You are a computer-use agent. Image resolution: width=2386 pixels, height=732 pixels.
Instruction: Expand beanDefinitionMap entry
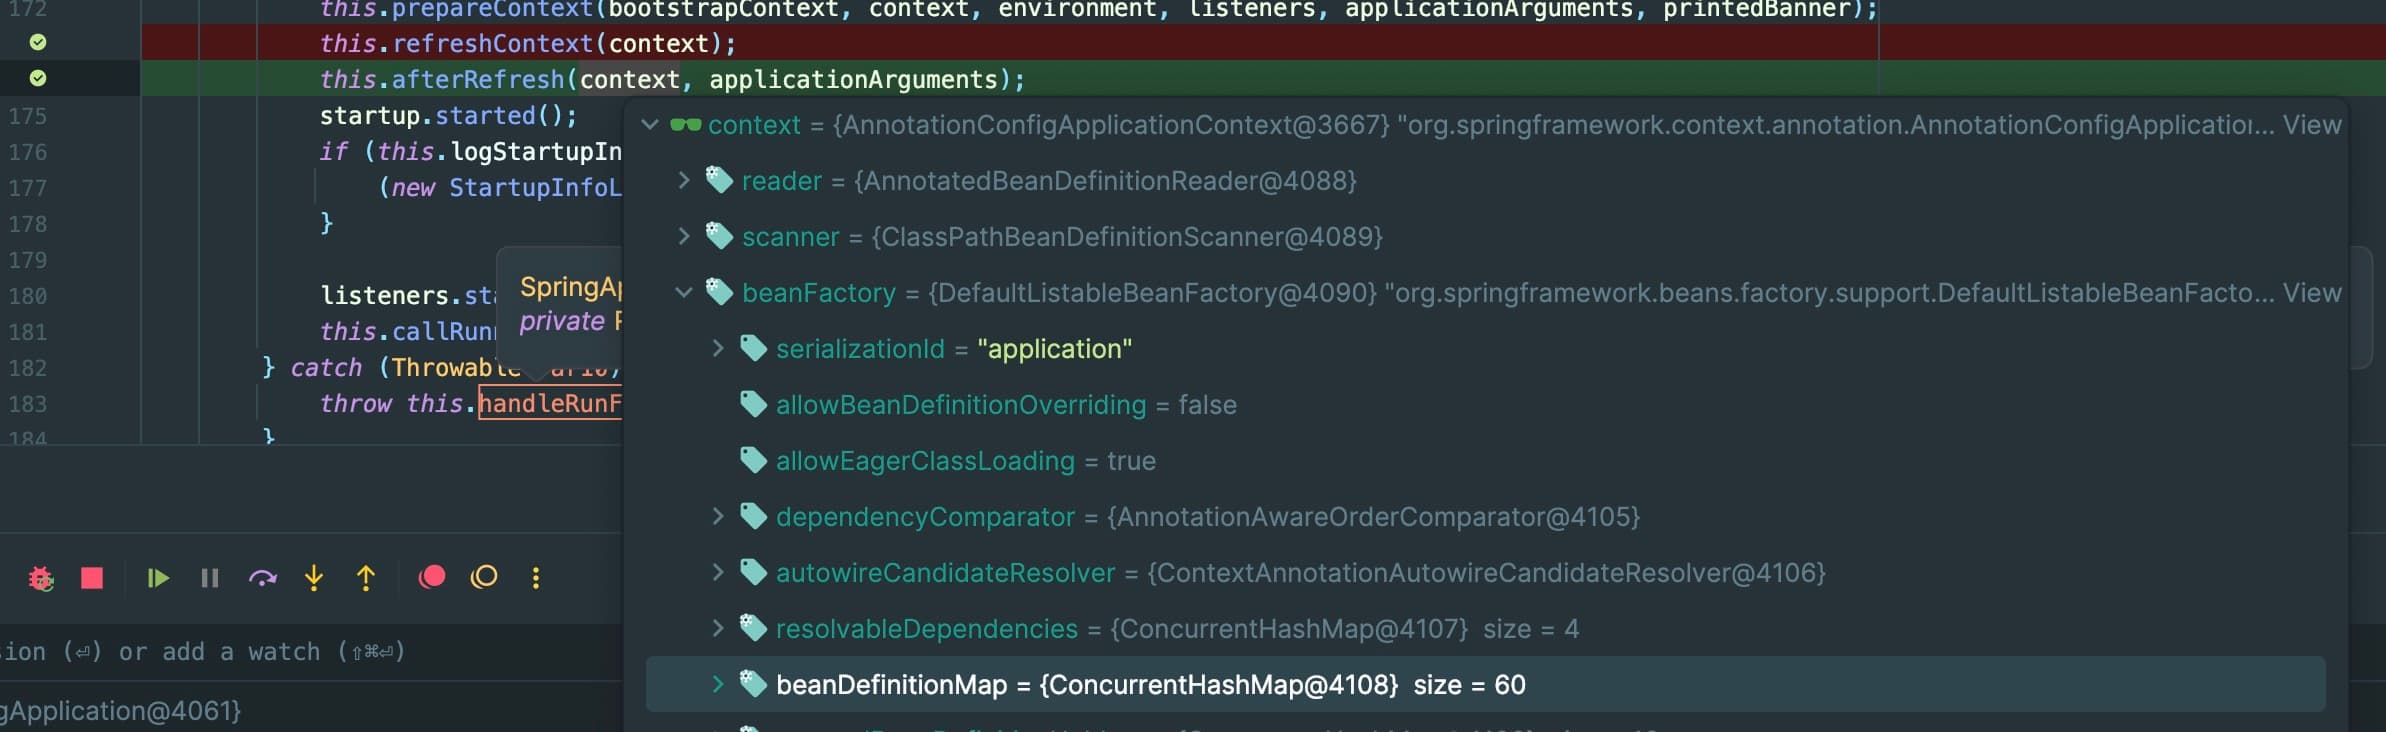tap(717, 685)
